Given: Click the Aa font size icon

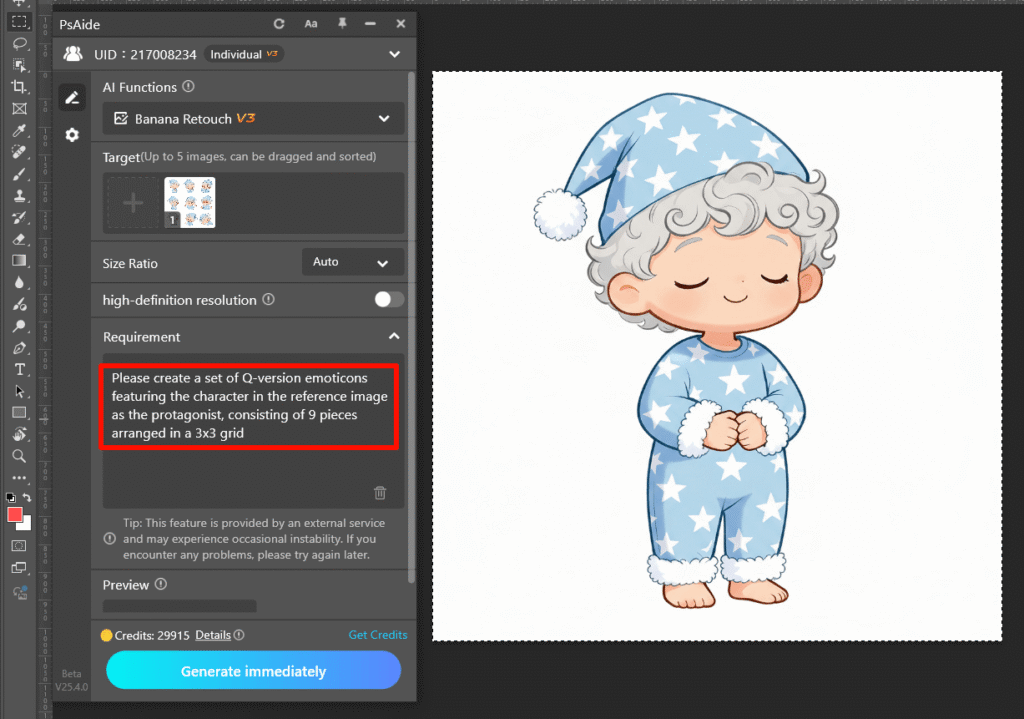Looking at the screenshot, I should [311, 23].
